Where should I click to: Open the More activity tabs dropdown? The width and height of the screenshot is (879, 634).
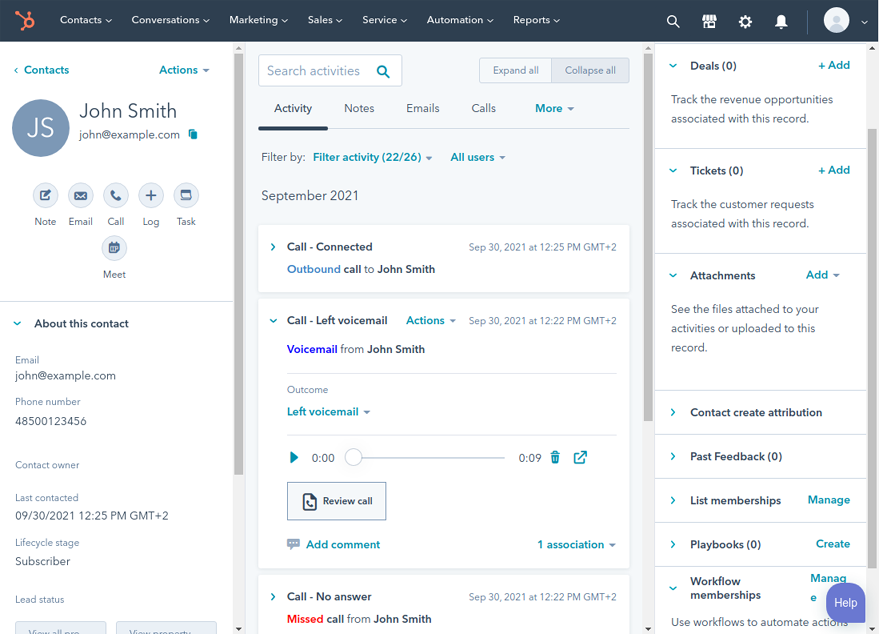pyautogui.click(x=554, y=108)
